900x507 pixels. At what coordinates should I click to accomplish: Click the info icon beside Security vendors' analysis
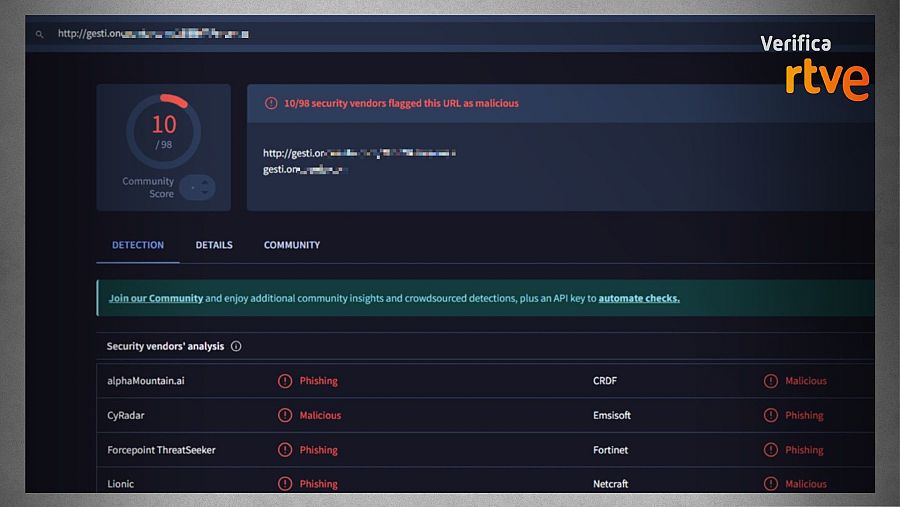click(236, 347)
